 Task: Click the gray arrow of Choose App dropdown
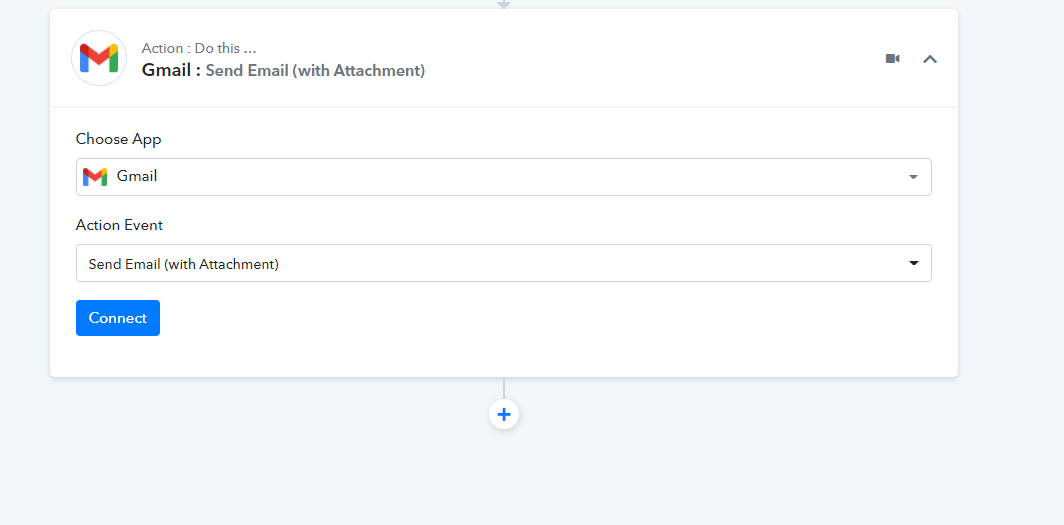point(913,177)
